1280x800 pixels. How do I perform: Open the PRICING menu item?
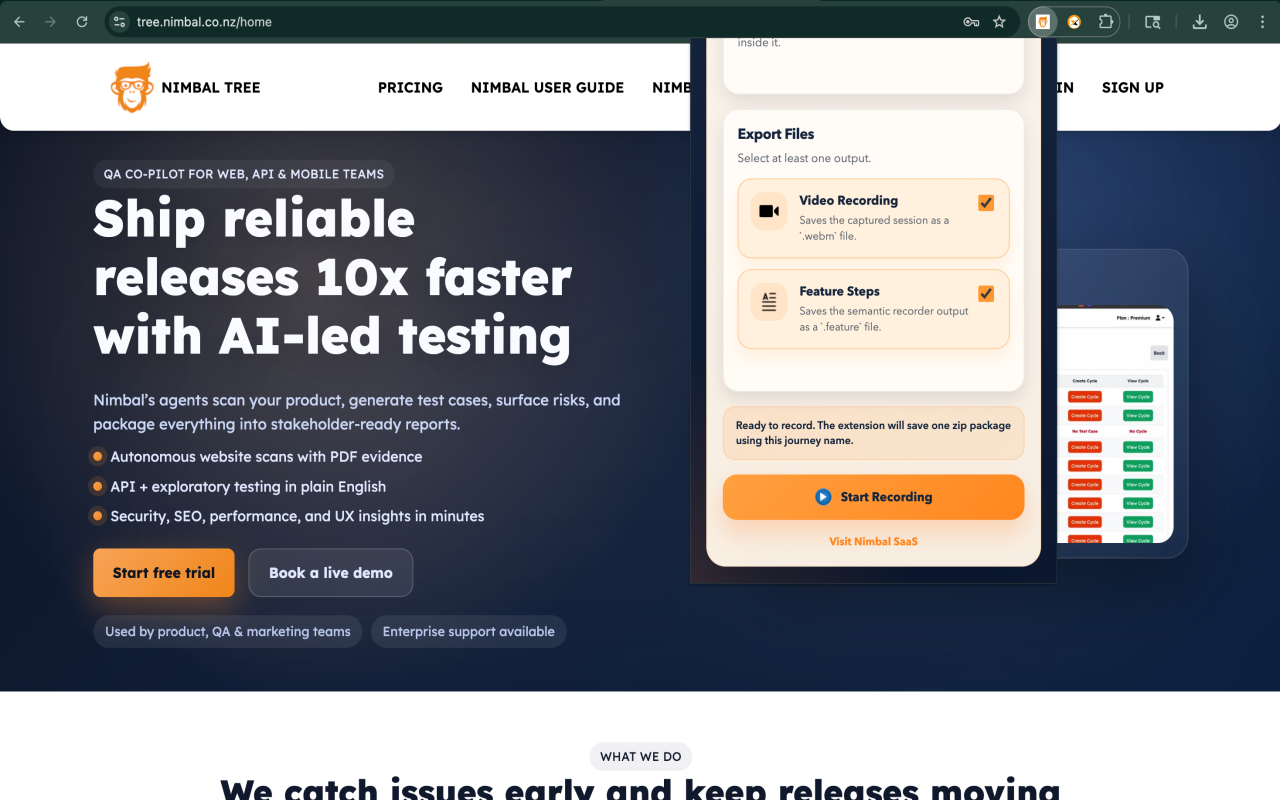[410, 88]
